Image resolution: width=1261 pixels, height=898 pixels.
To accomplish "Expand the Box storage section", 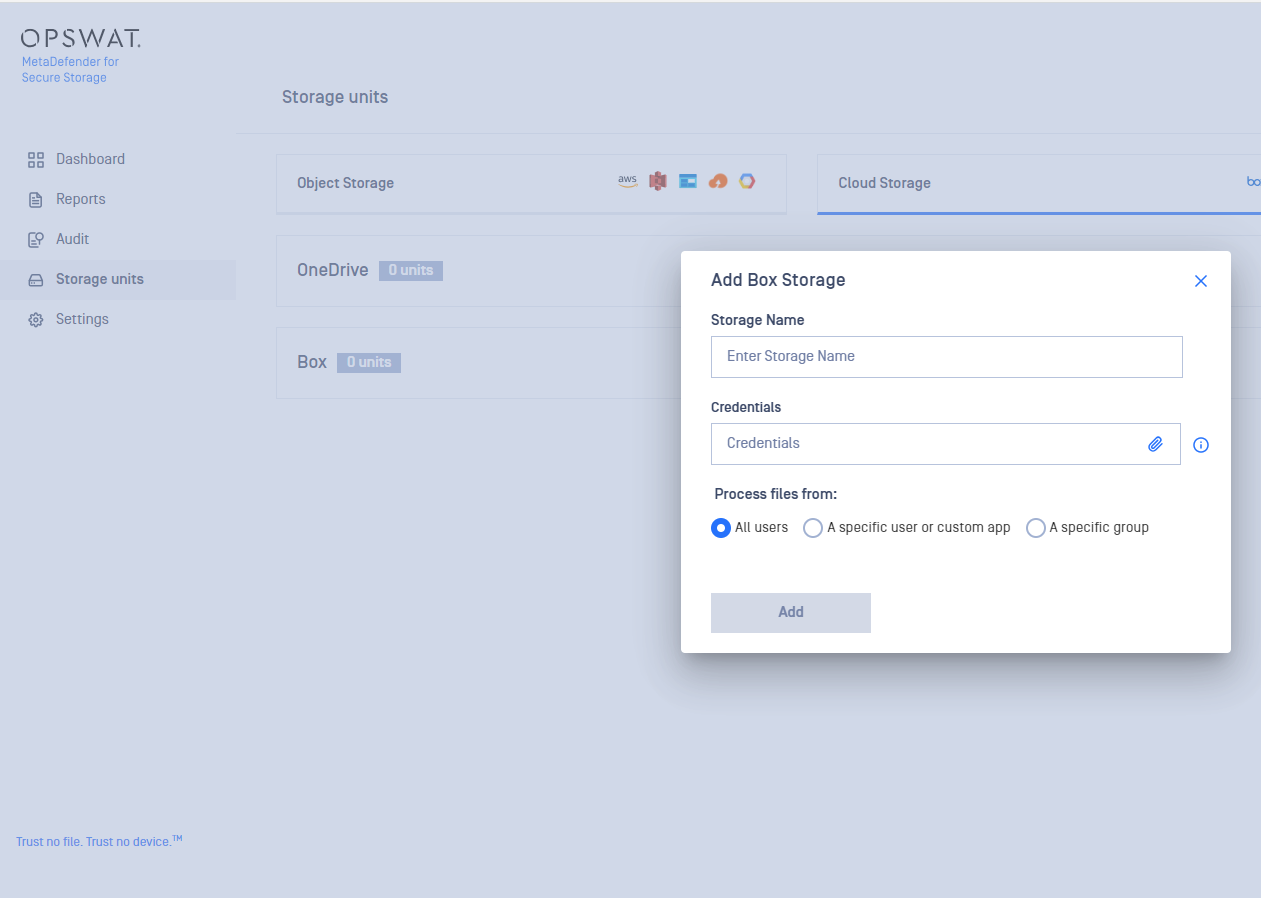I will click(x=478, y=363).
